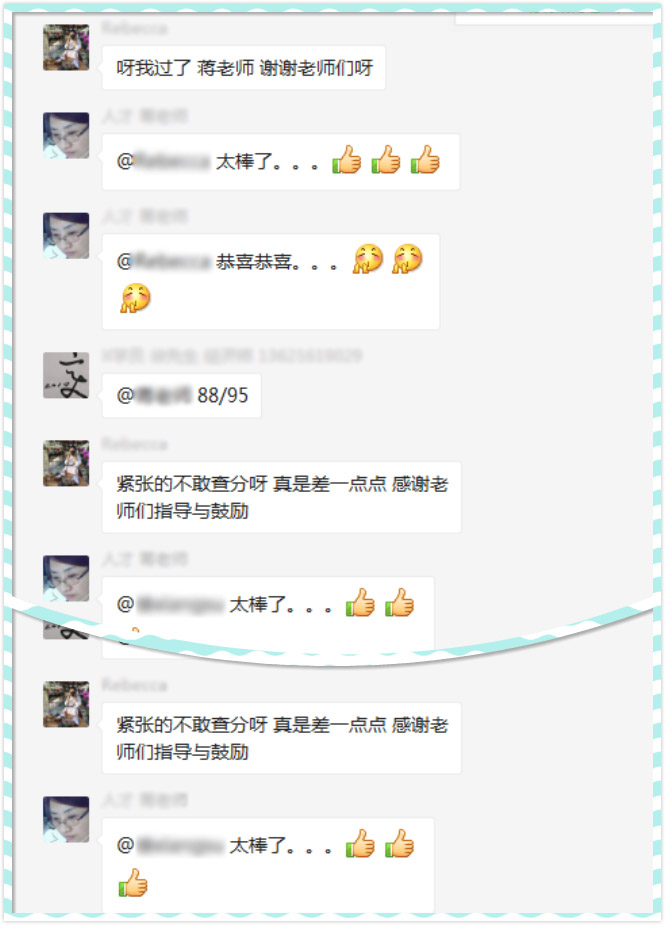The width and height of the screenshot is (665, 925).
Task: Click the blurred @mention in '88/95' message
Action: pyautogui.click(x=155, y=395)
